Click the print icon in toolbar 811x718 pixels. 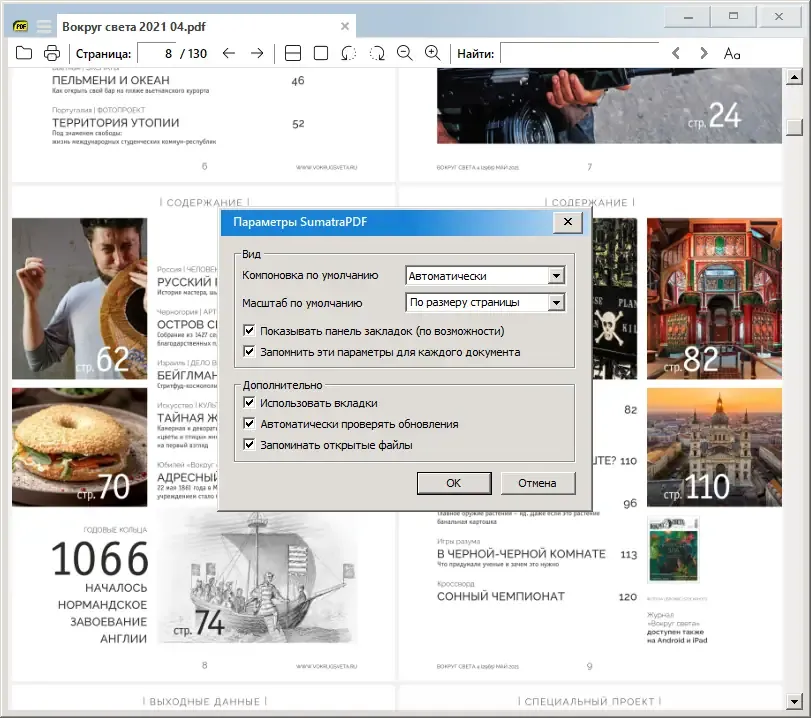[x=52, y=53]
